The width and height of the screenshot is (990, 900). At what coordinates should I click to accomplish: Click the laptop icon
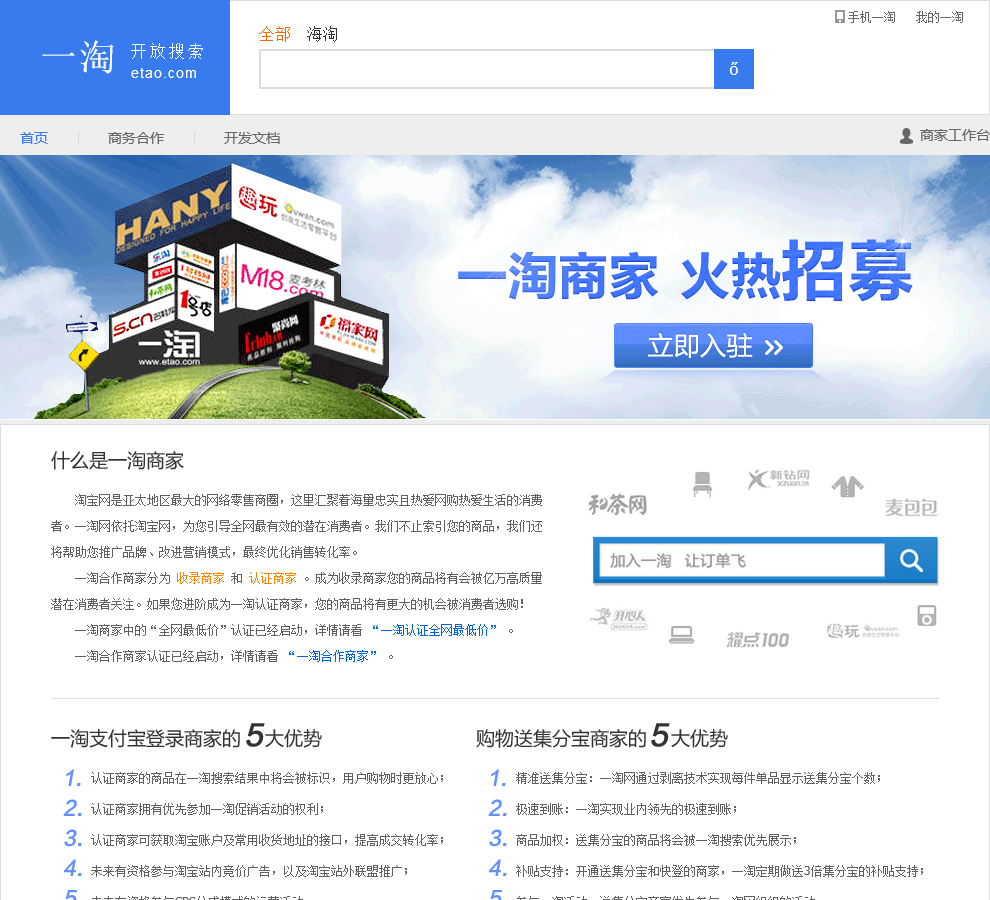coord(682,635)
